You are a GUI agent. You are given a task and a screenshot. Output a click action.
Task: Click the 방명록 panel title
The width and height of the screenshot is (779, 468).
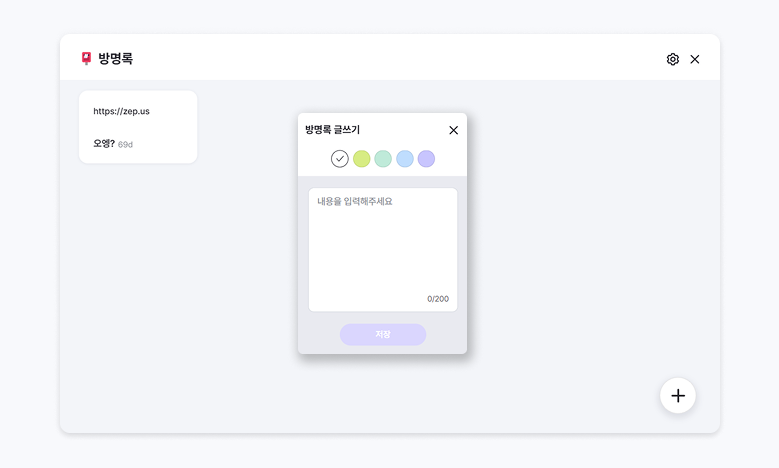(116, 59)
